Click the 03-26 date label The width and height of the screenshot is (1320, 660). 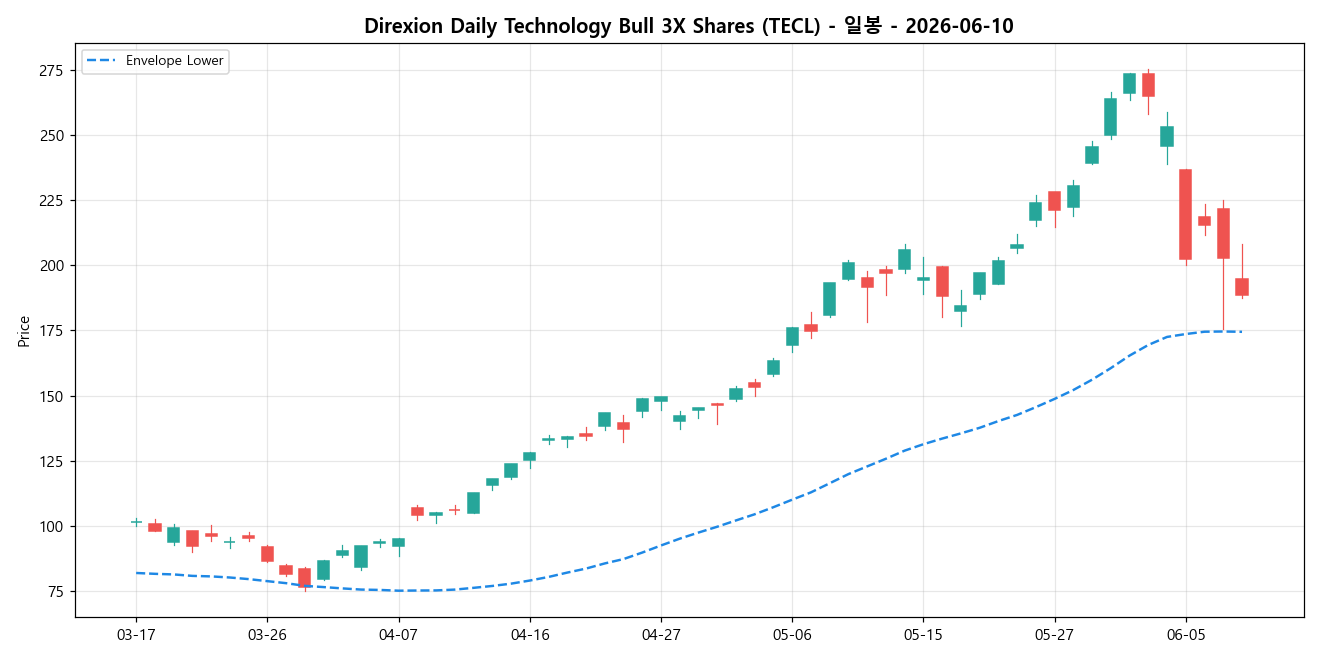[x=267, y=634]
